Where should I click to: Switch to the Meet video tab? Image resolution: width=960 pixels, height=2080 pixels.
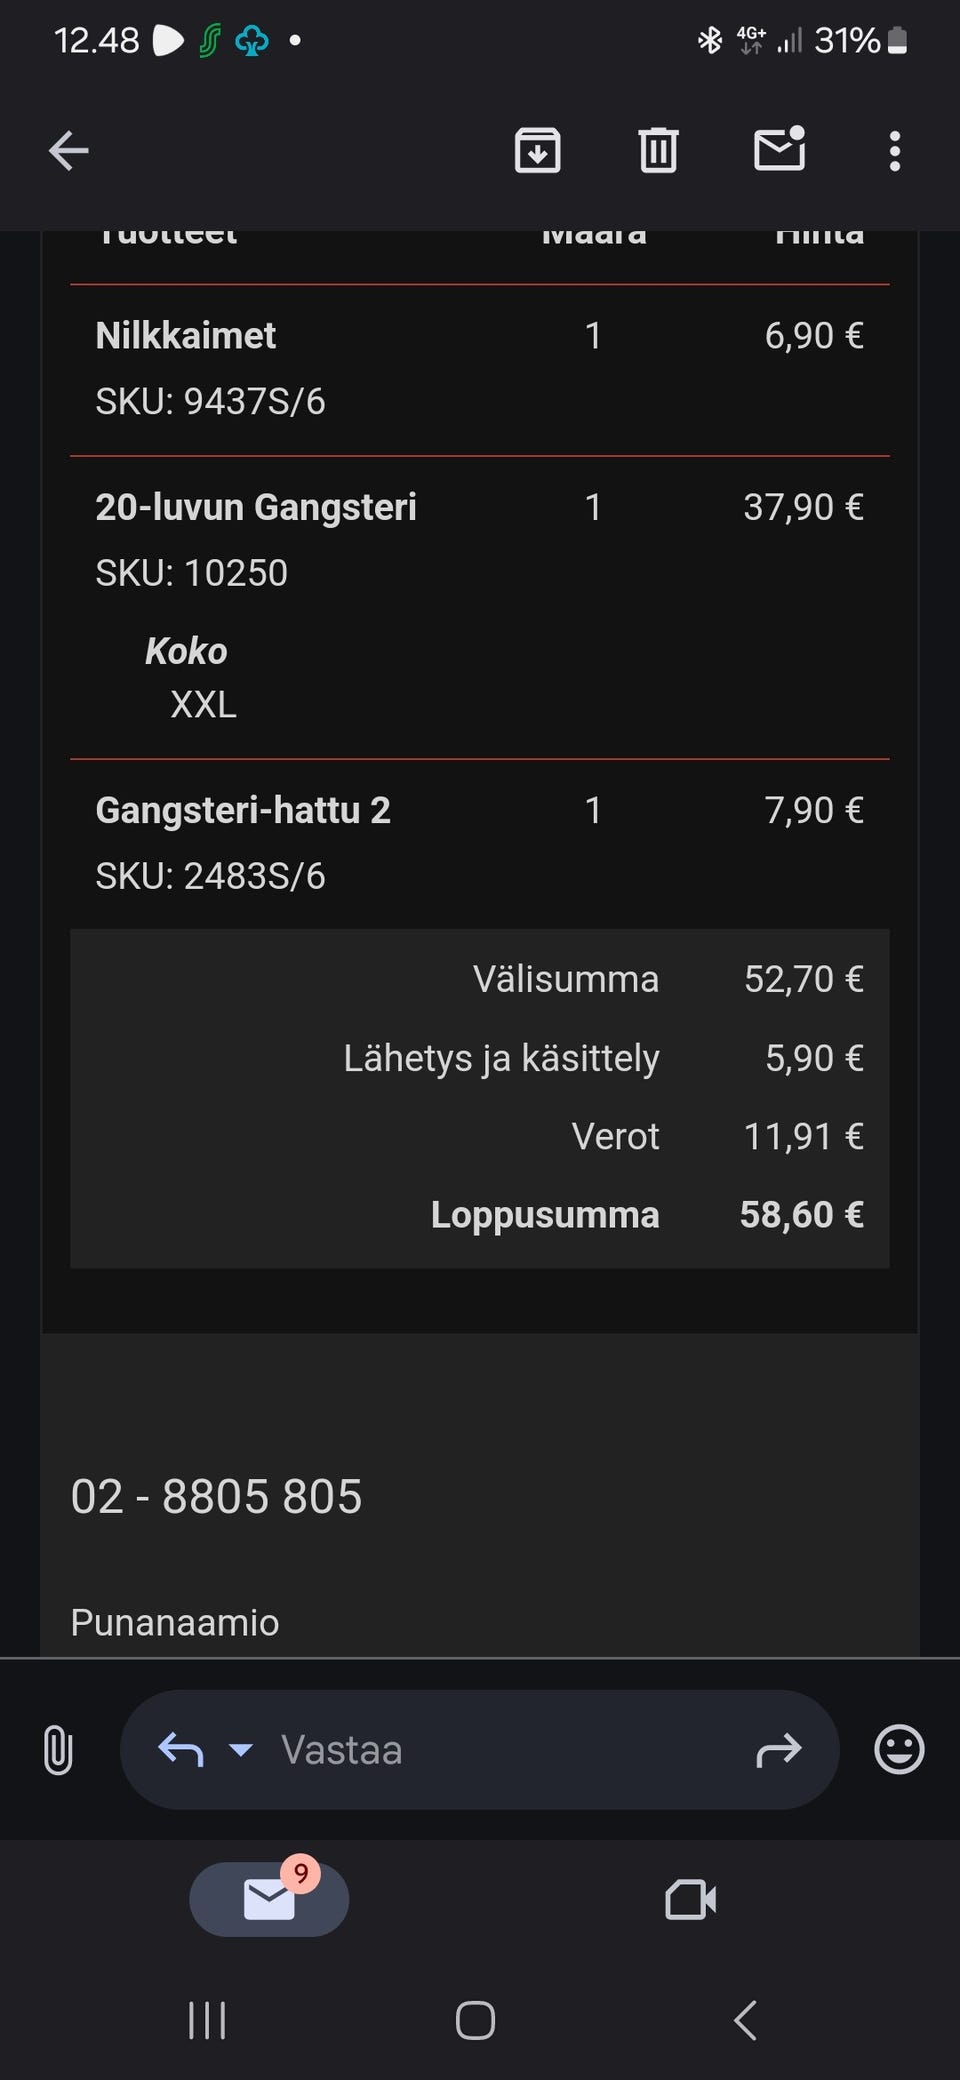690,1899
